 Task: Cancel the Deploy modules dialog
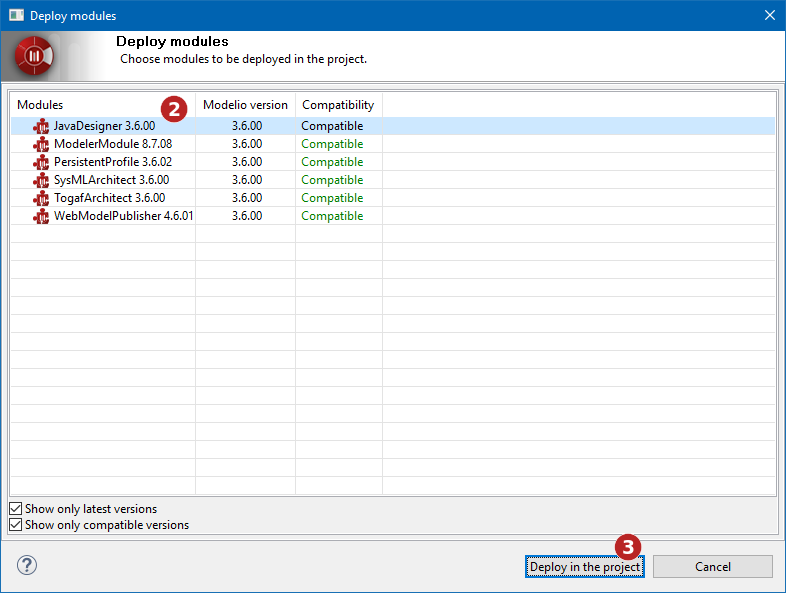point(712,566)
